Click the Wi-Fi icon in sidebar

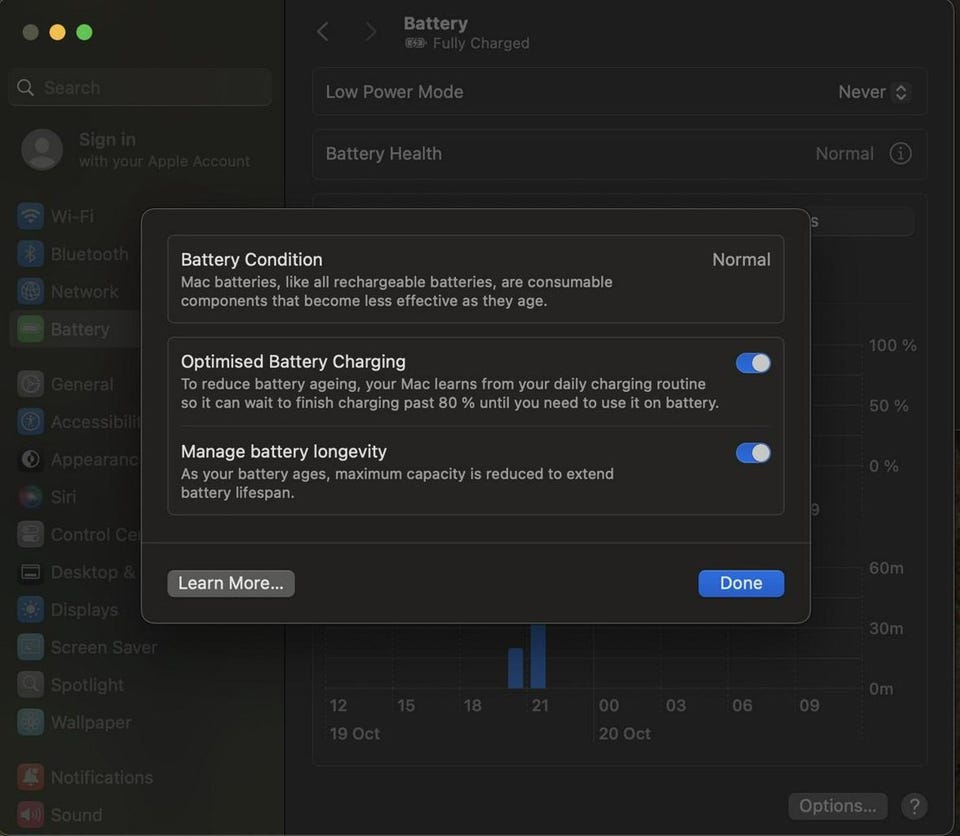point(31,216)
